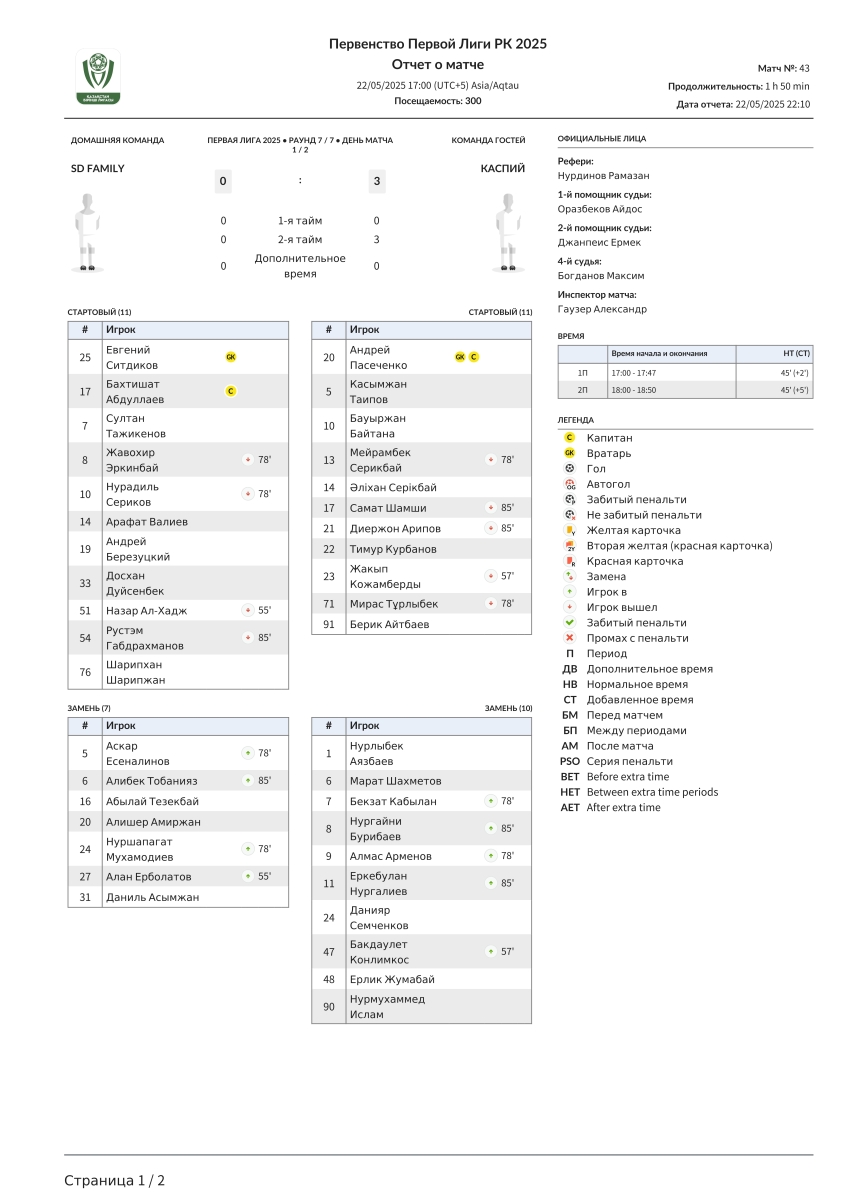Click substituted-in icon for Алан Ерболатов
Screen dimensions: 848x1200
pos(247,876)
